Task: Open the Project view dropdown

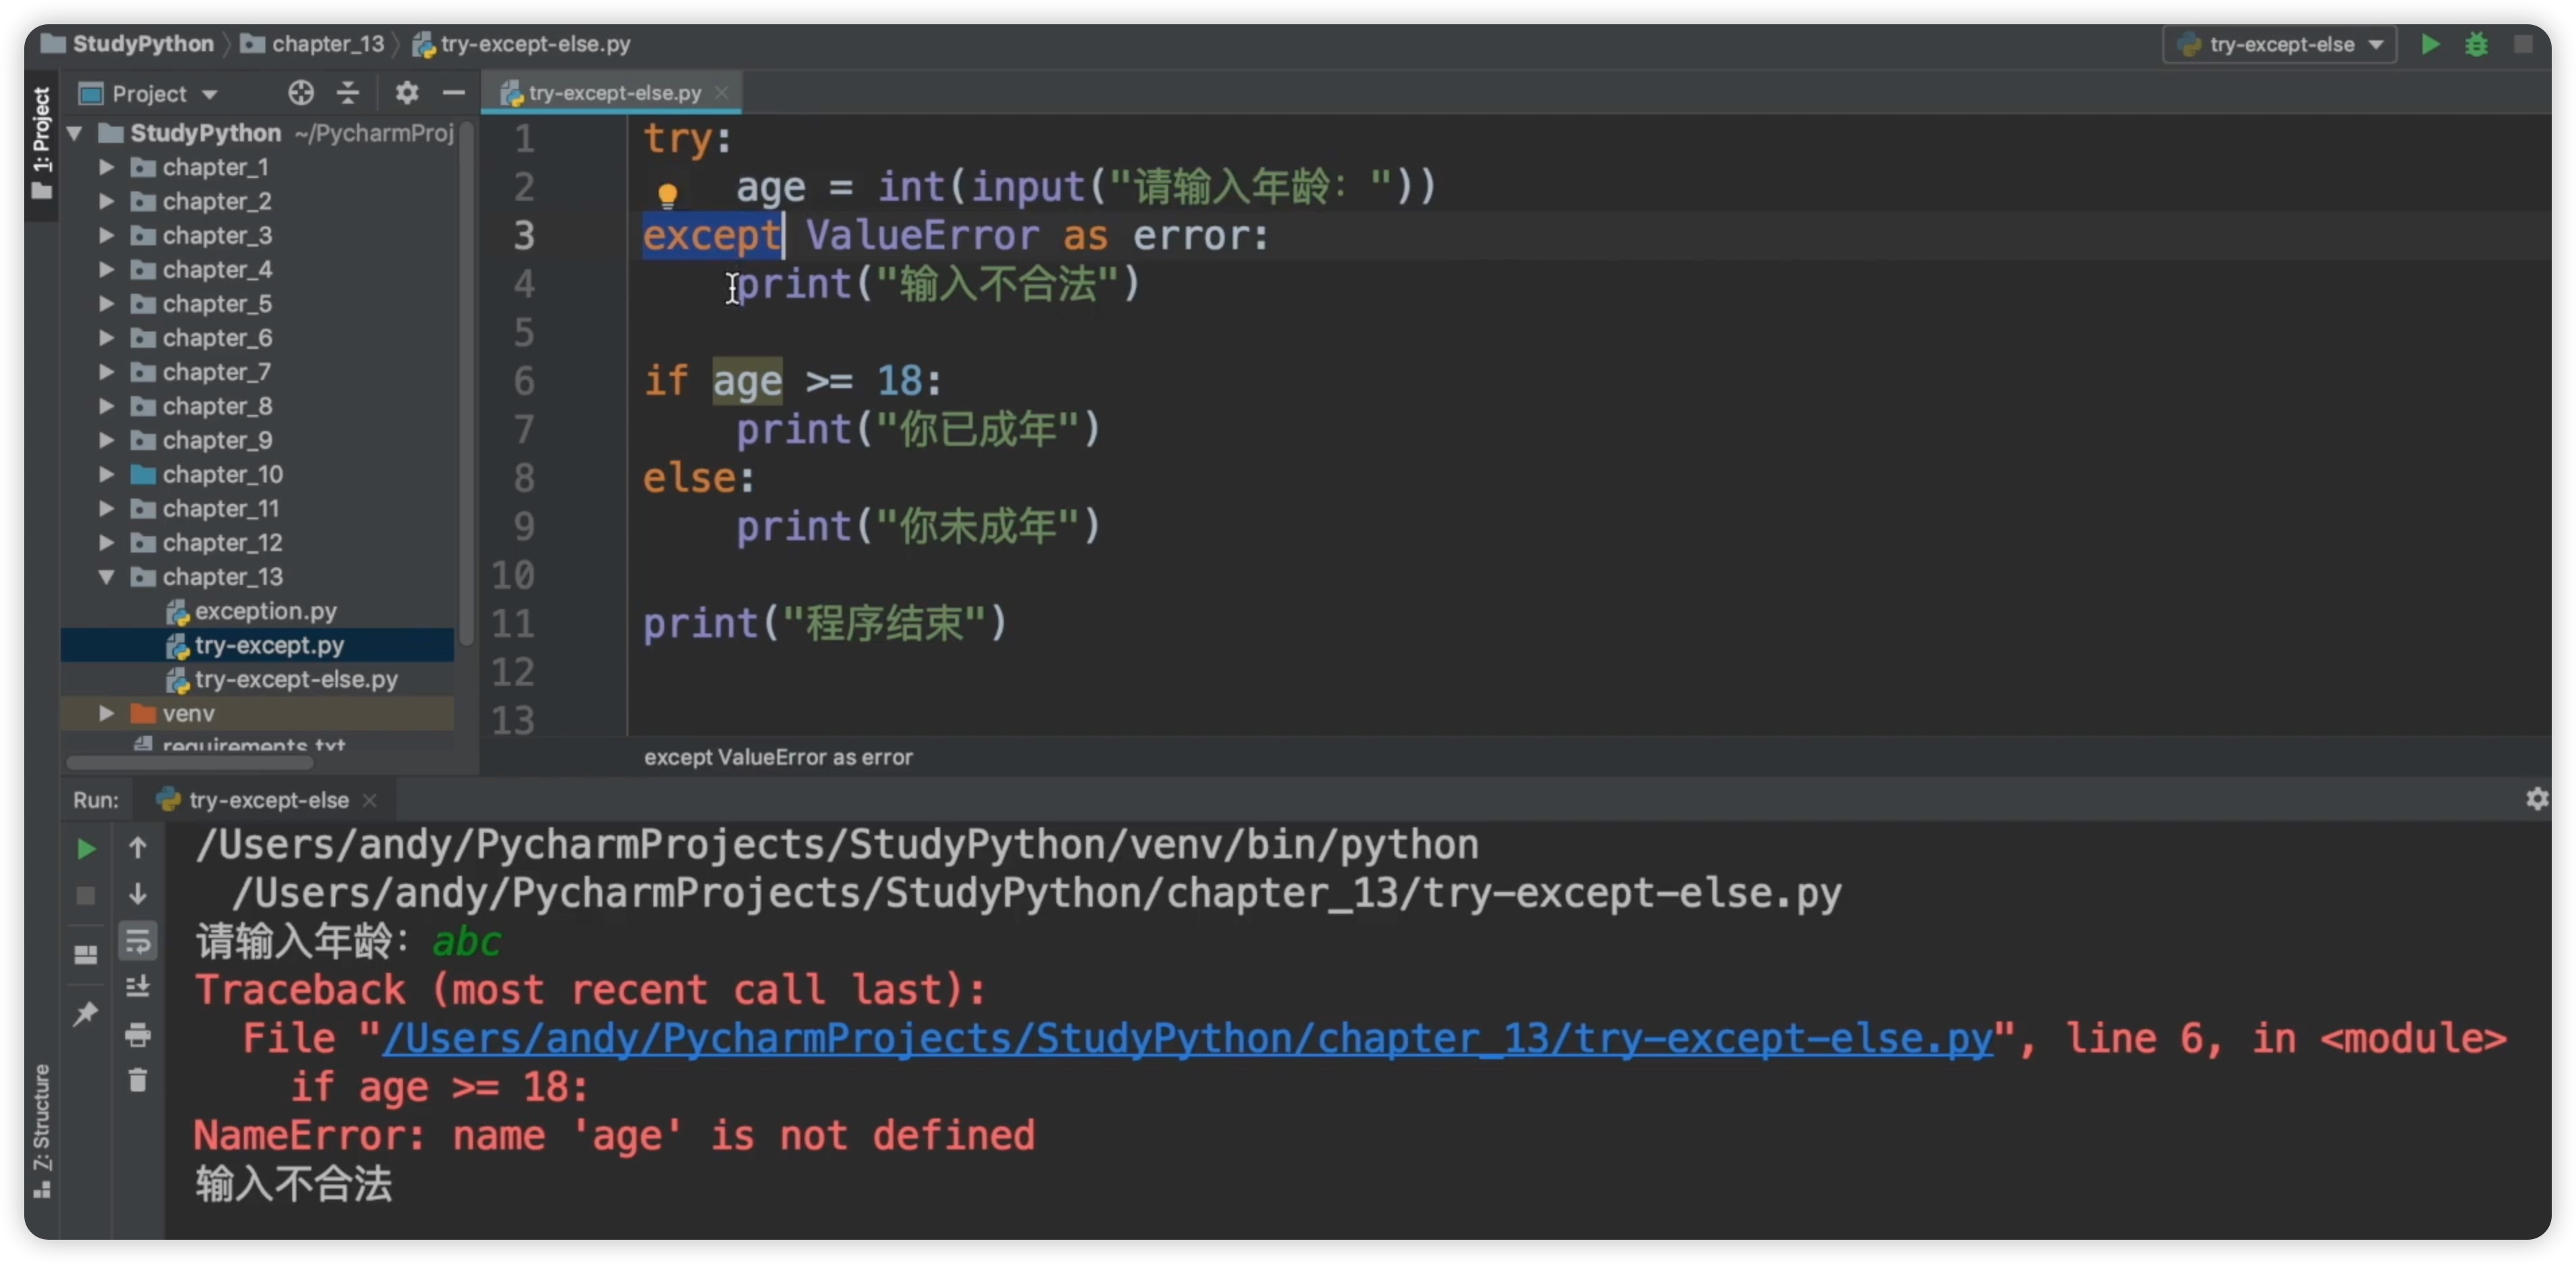Action: click(148, 93)
